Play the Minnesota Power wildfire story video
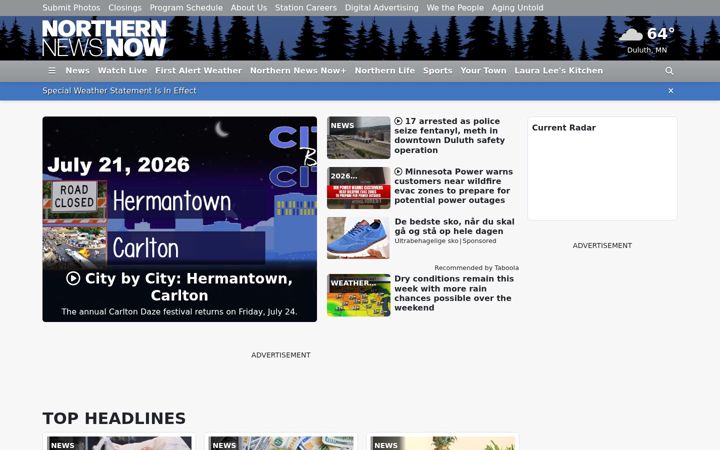This screenshot has width=720, height=450. 398,171
